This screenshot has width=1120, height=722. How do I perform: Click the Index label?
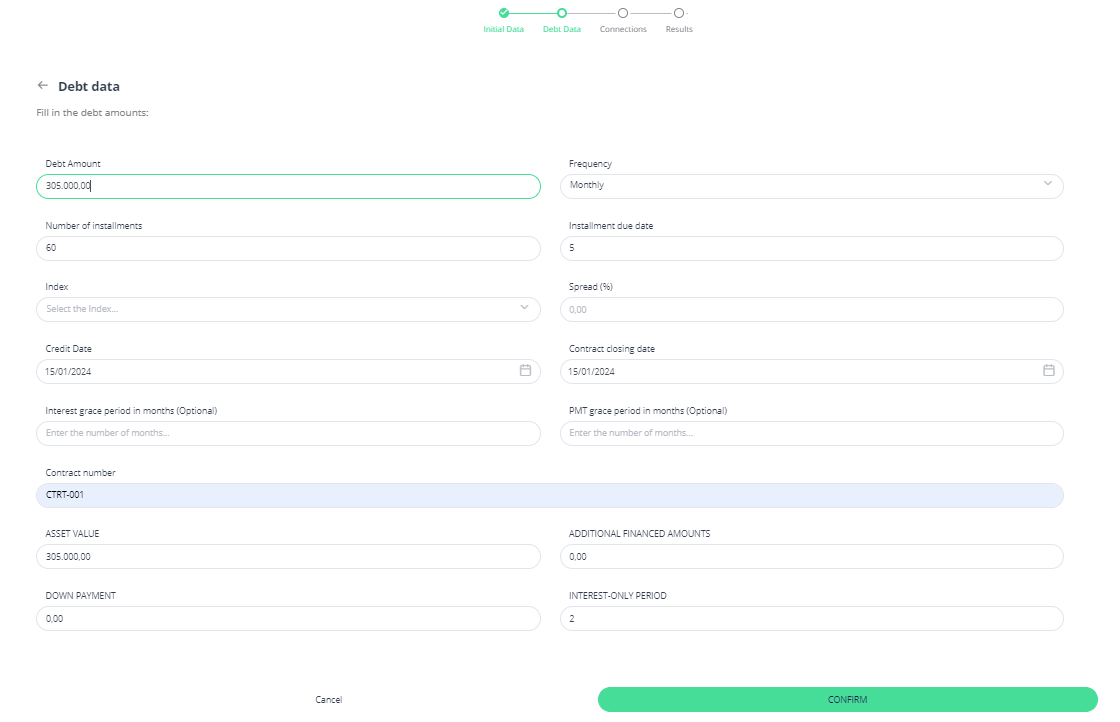[56, 286]
